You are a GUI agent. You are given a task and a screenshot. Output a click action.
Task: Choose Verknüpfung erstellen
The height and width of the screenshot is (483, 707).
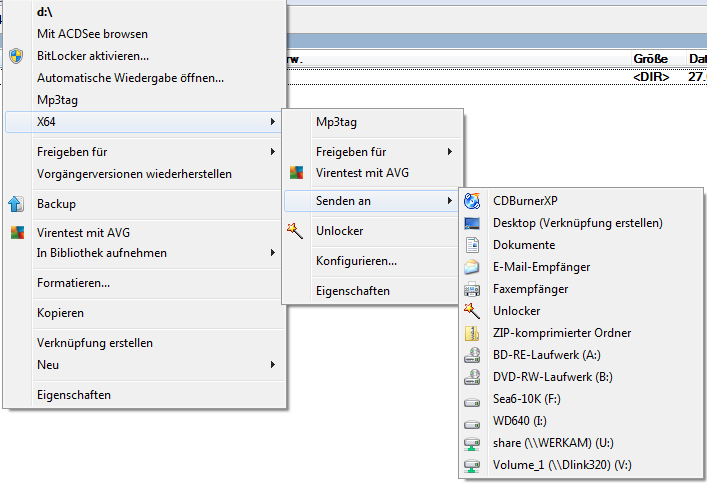[x=95, y=343]
